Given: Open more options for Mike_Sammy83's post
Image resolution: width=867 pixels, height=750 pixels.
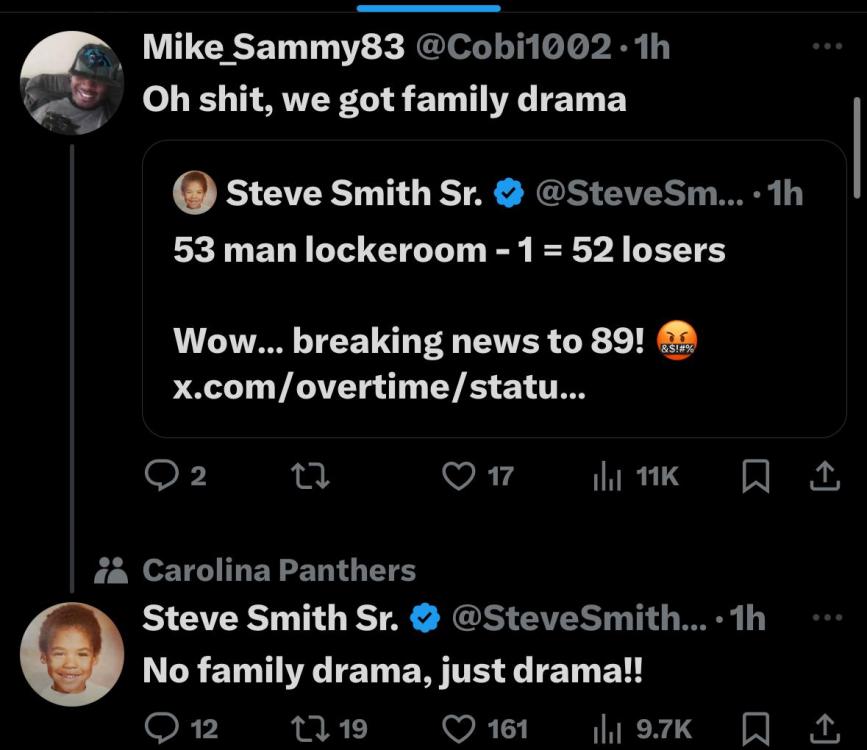Looking at the screenshot, I should pyautogui.click(x=827, y=46).
